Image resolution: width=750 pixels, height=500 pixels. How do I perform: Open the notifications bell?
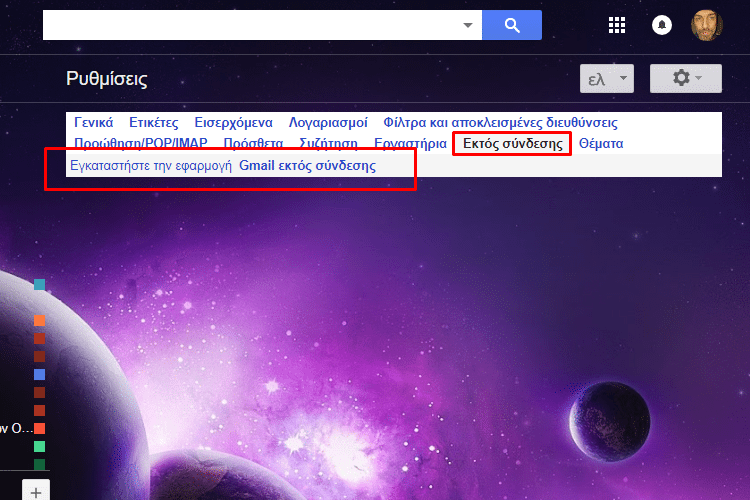(x=662, y=25)
